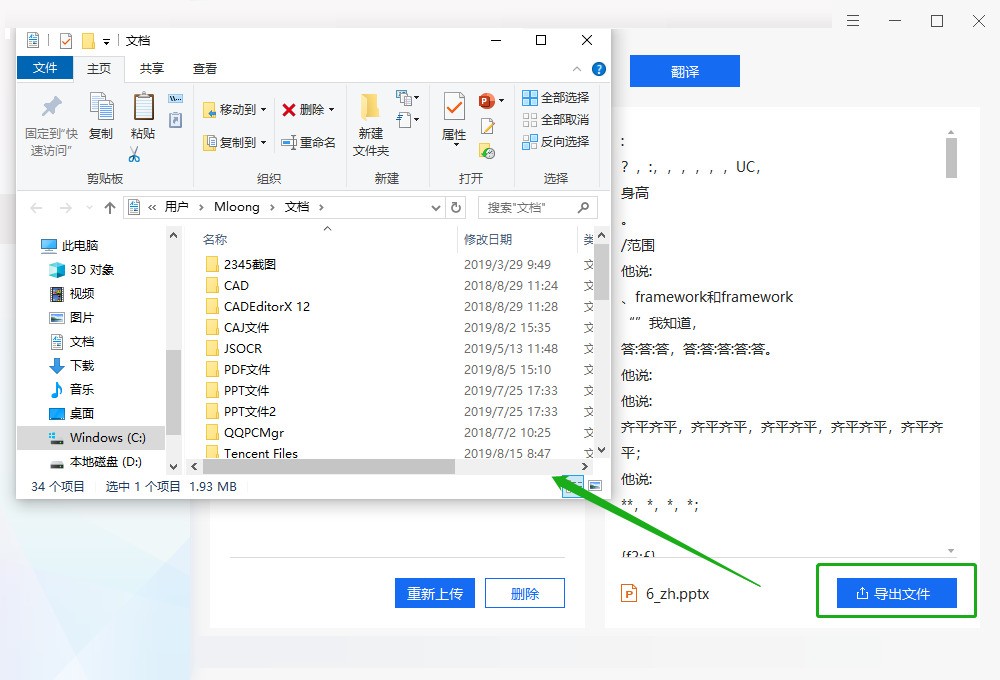This screenshot has height=680, width=1000.
Task: Click the 全部选择 (Select all) icon
Action: pos(529,97)
